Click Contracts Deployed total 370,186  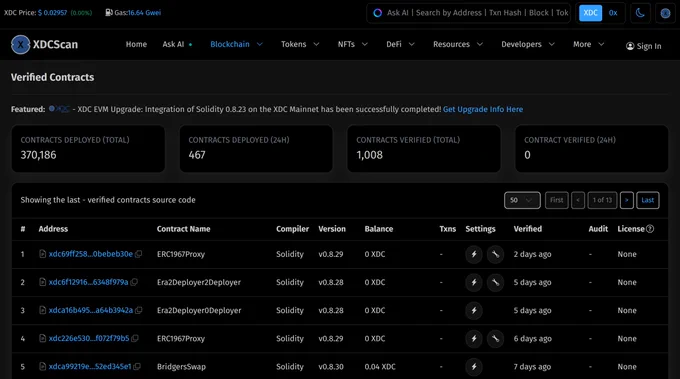(x=38, y=155)
